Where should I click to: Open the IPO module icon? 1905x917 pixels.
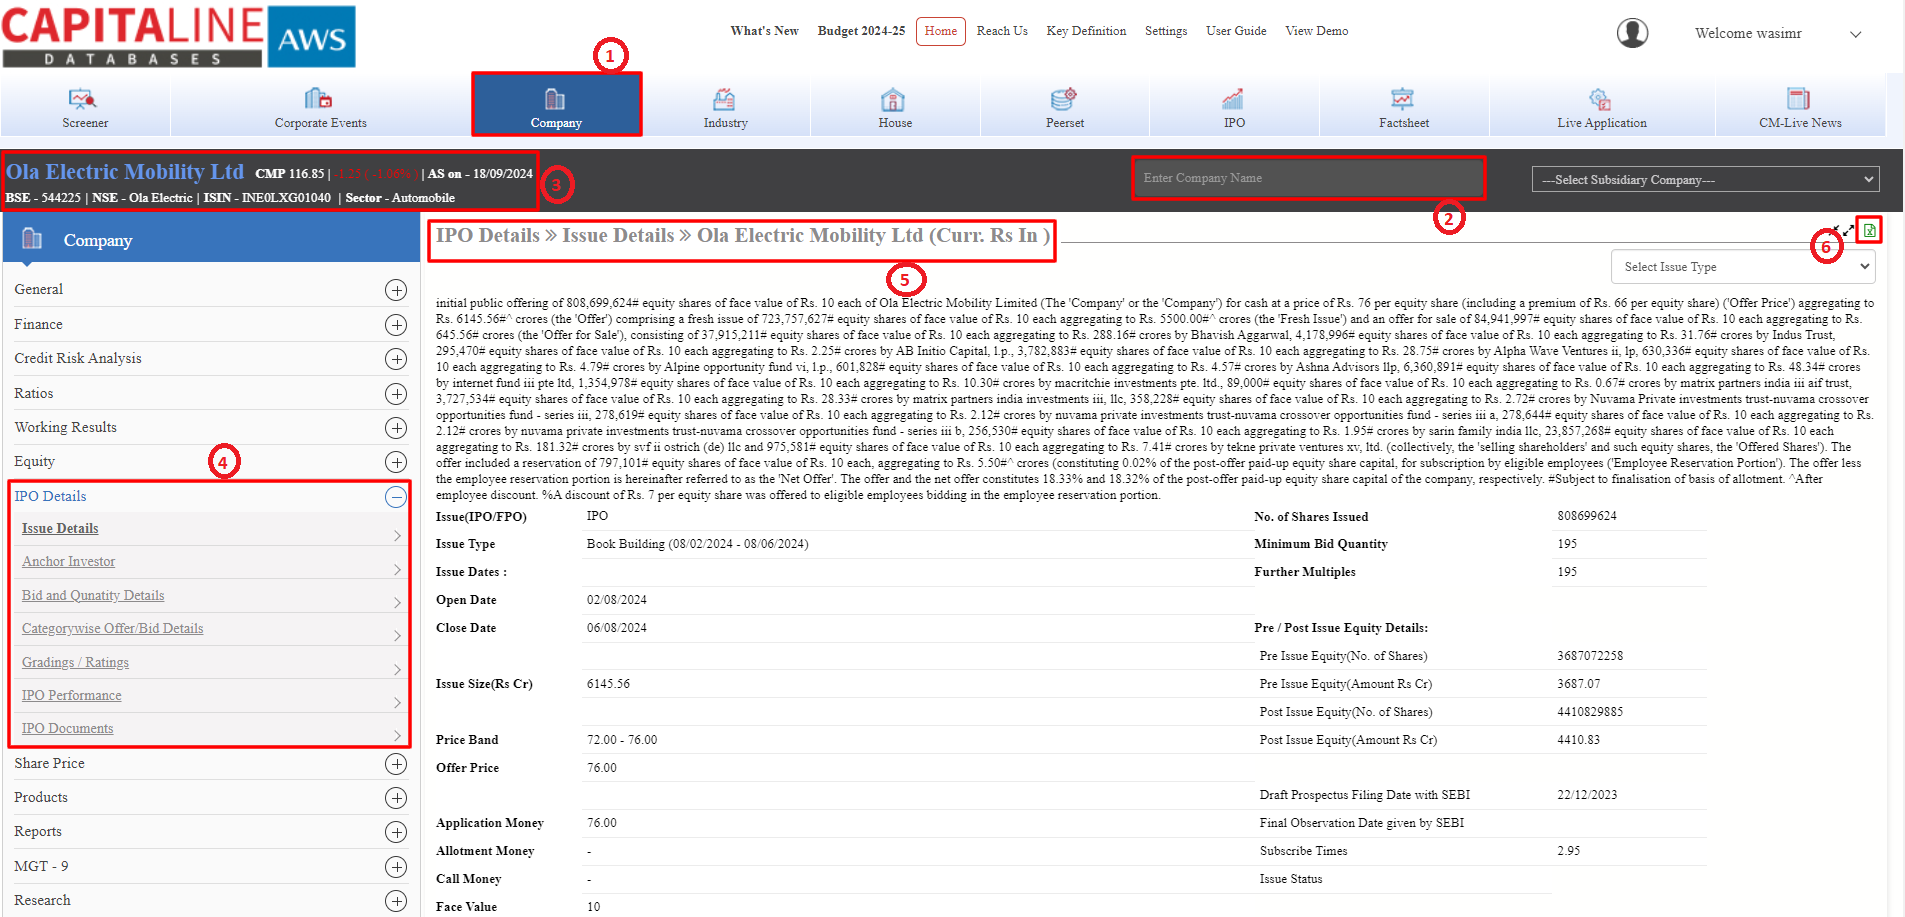pos(1233,99)
